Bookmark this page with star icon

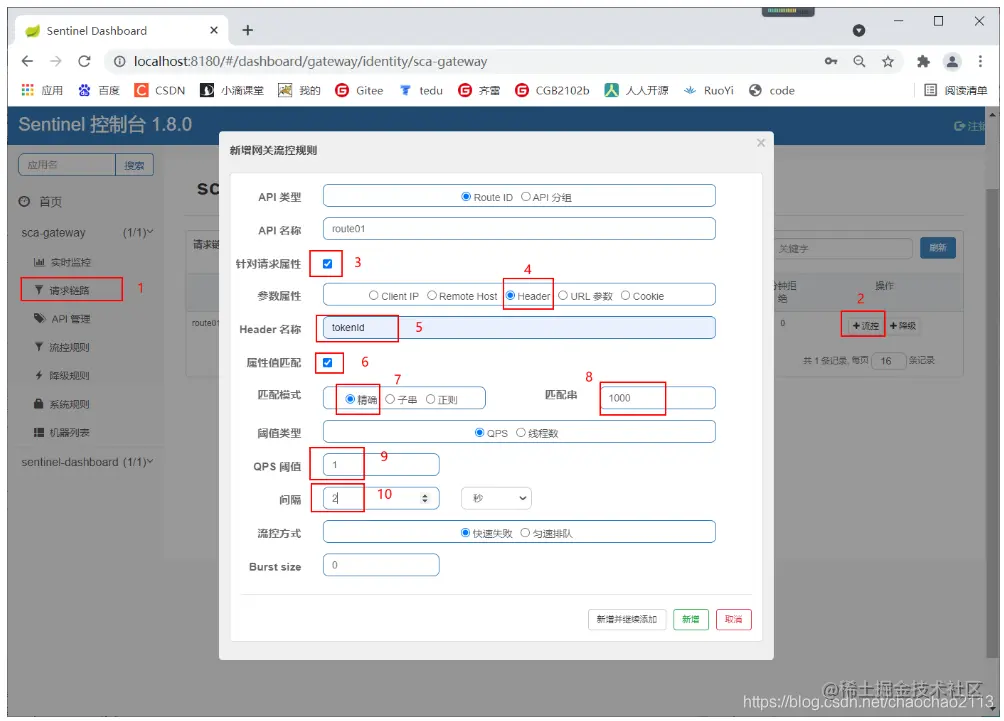tap(887, 61)
